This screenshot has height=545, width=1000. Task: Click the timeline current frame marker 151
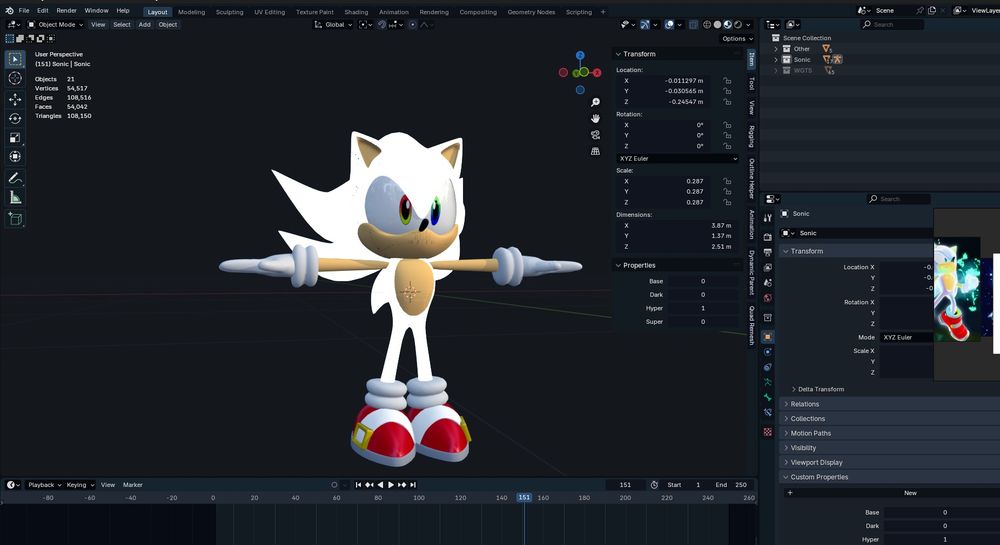click(524, 498)
